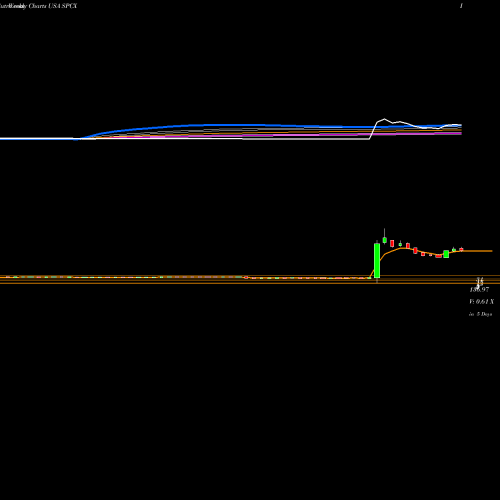Click the wide red candle before the recovery

(438, 256)
